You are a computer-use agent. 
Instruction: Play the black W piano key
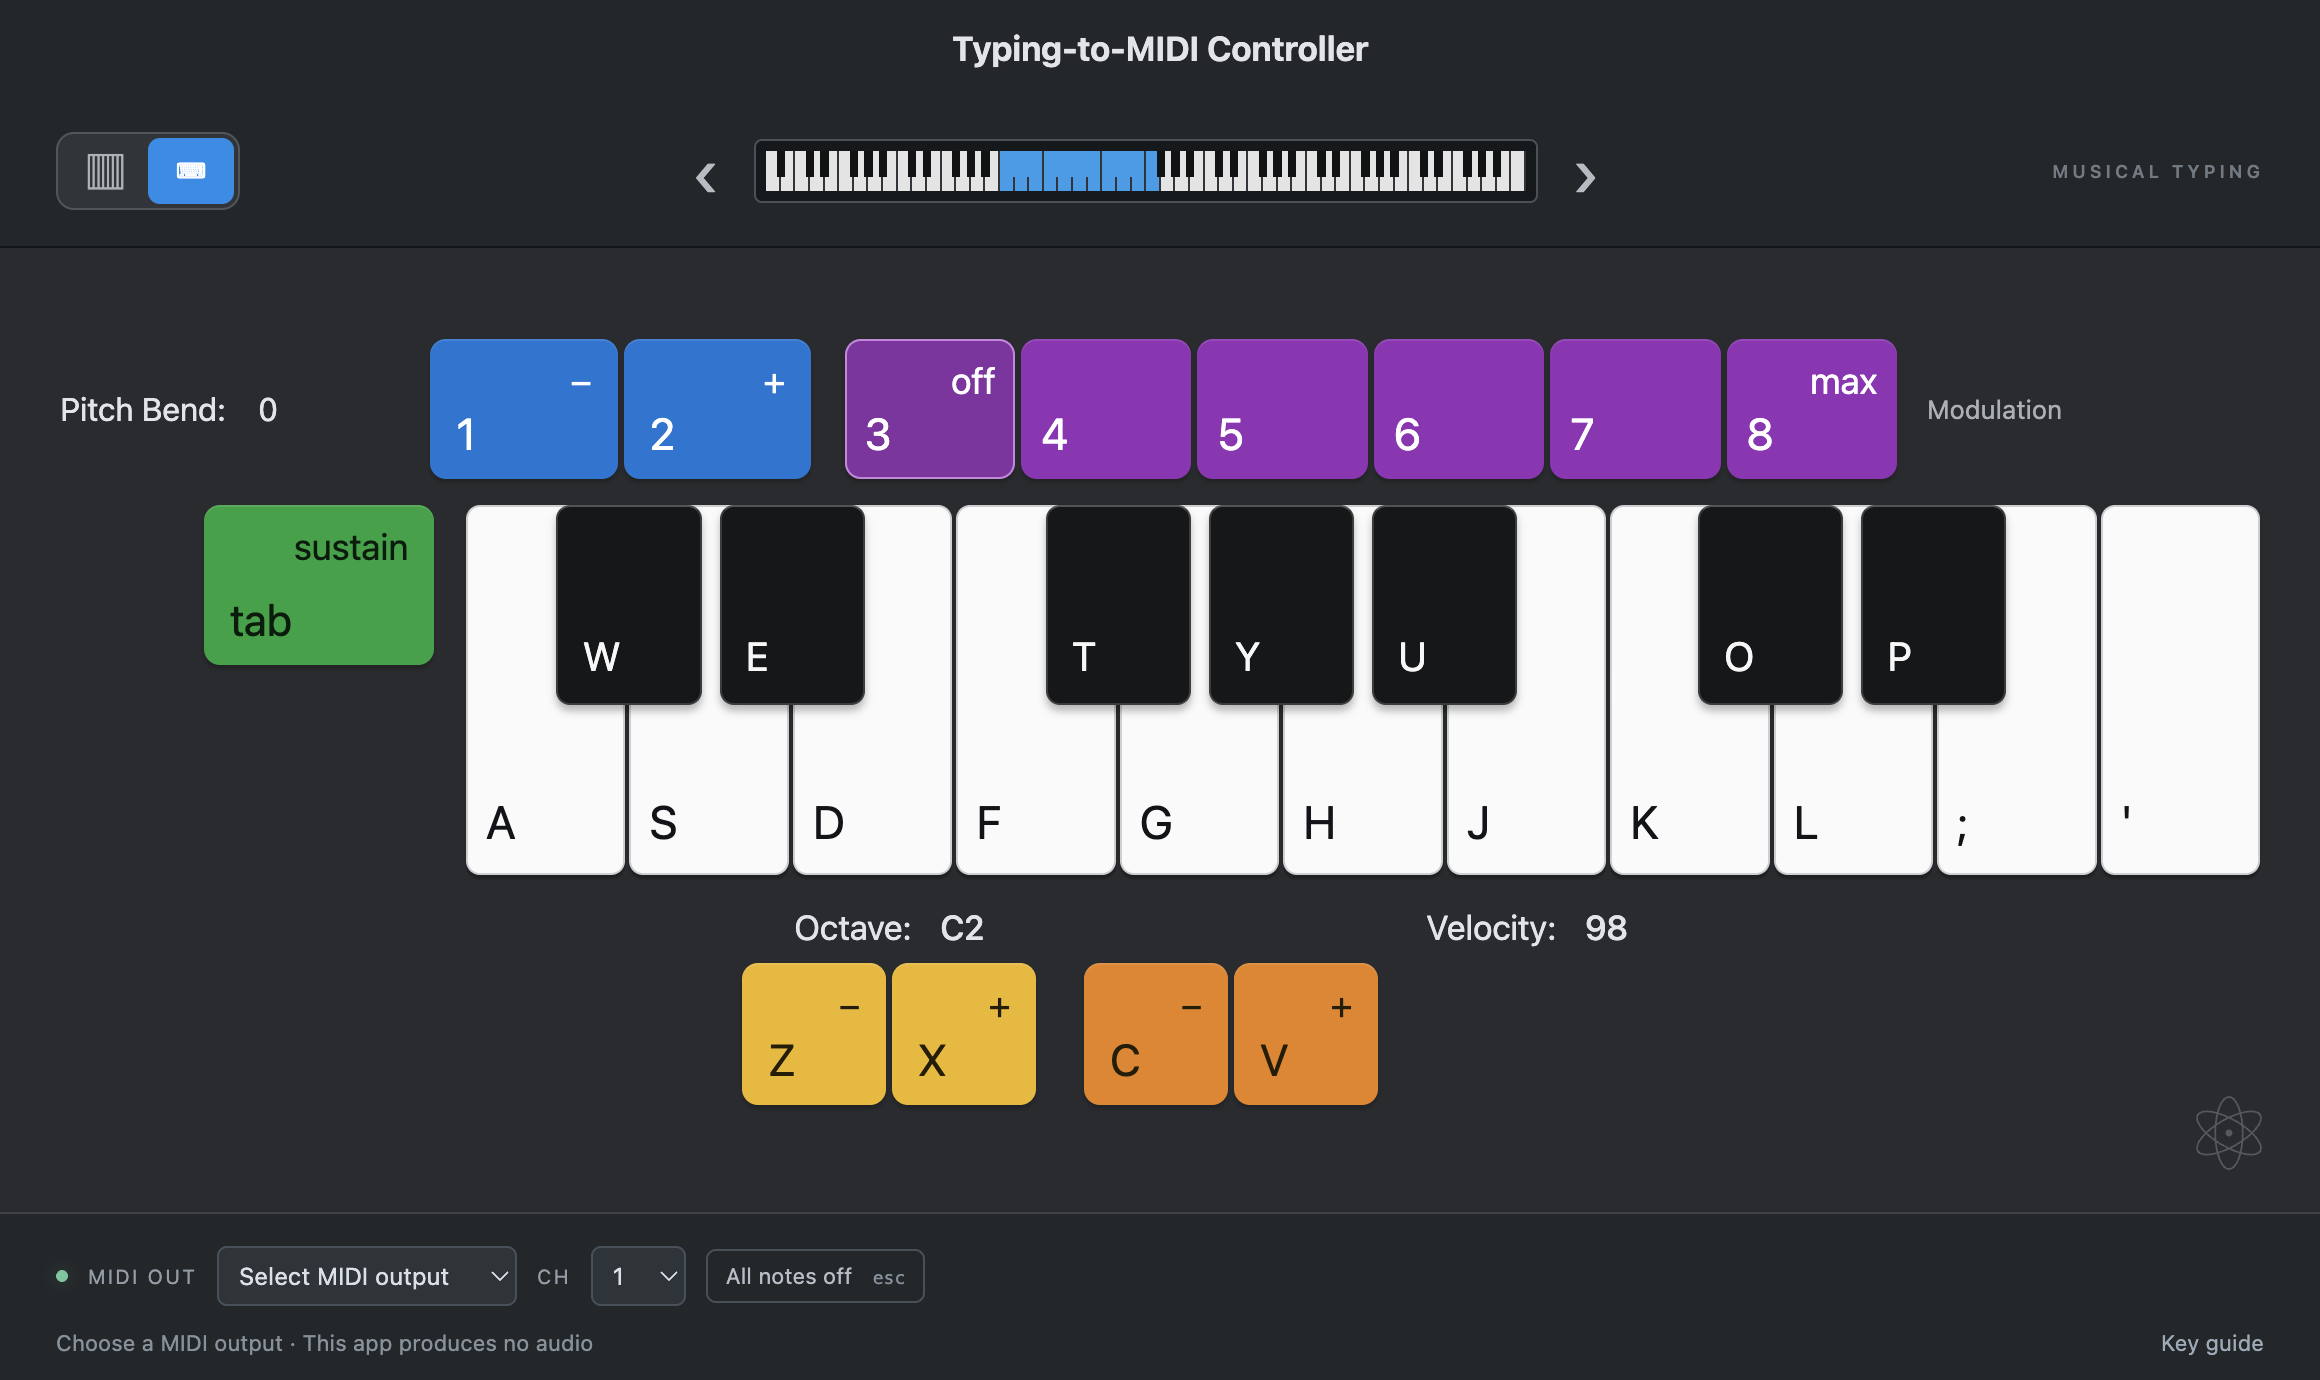(x=629, y=605)
